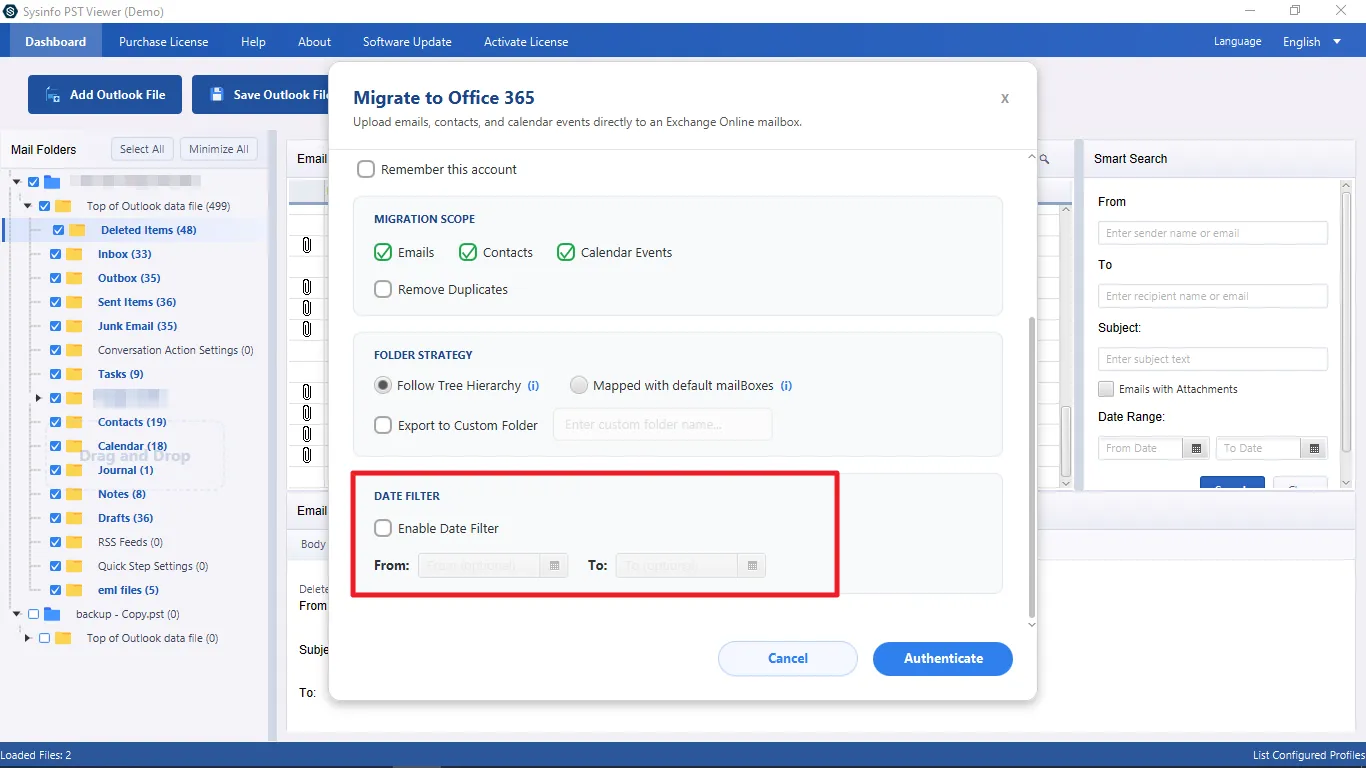Click the Outbox folder icon
Screen dimensions: 1366x768
[x=74, y=278]
